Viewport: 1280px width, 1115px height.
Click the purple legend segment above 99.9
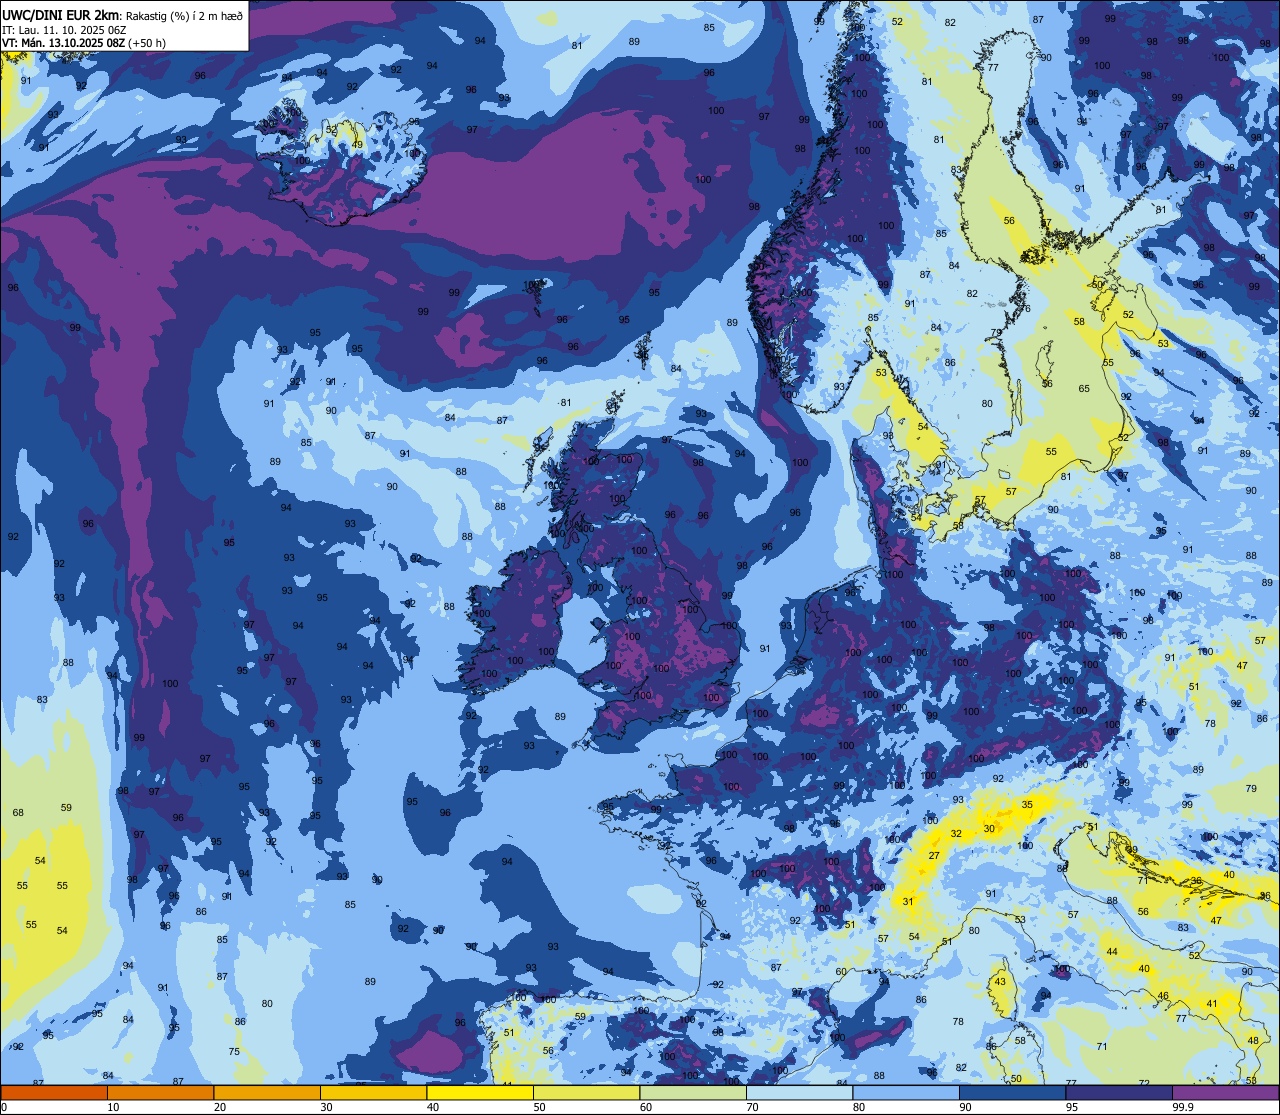pos(1225,1092)
